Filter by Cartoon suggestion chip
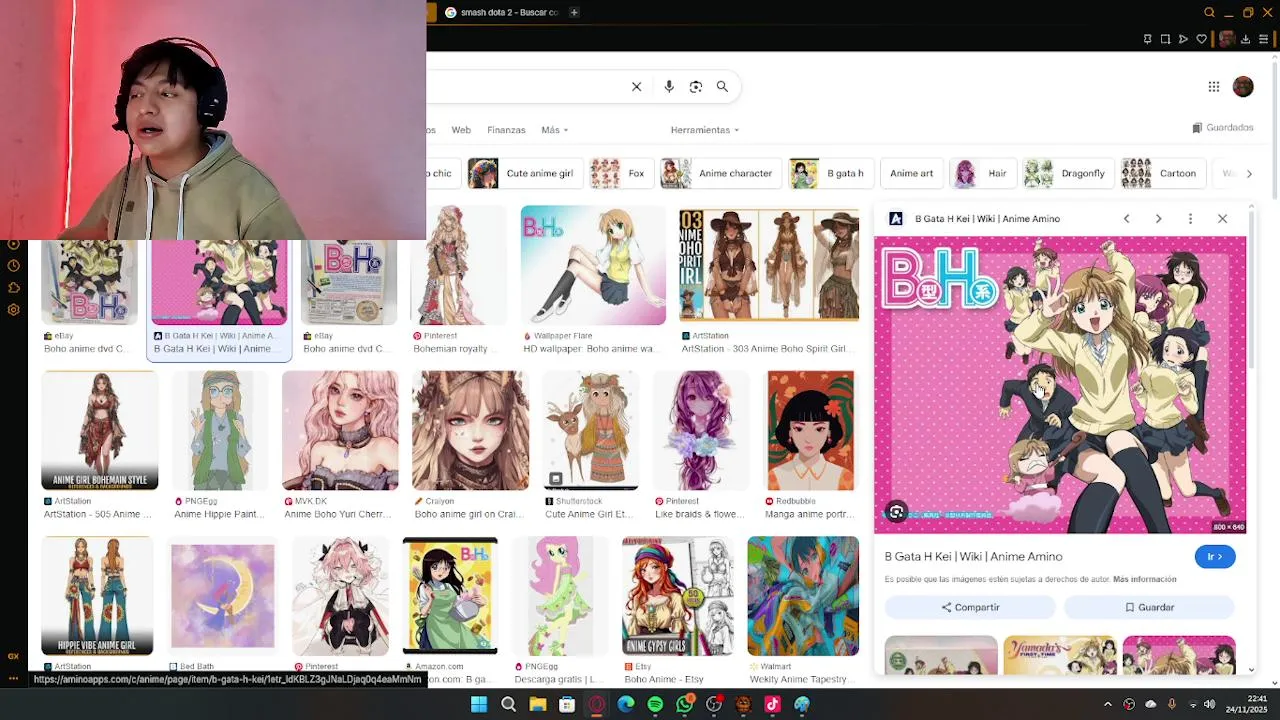Viewport: 1280px width, 720px height. 1161,173
